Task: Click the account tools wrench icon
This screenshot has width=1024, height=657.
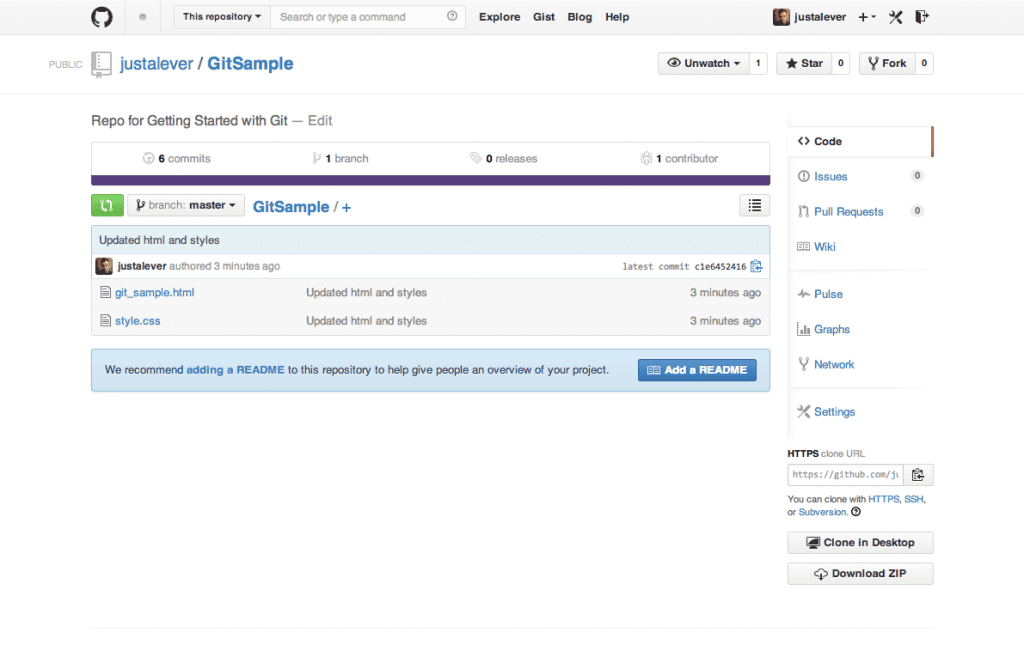Action: point(895,17)
